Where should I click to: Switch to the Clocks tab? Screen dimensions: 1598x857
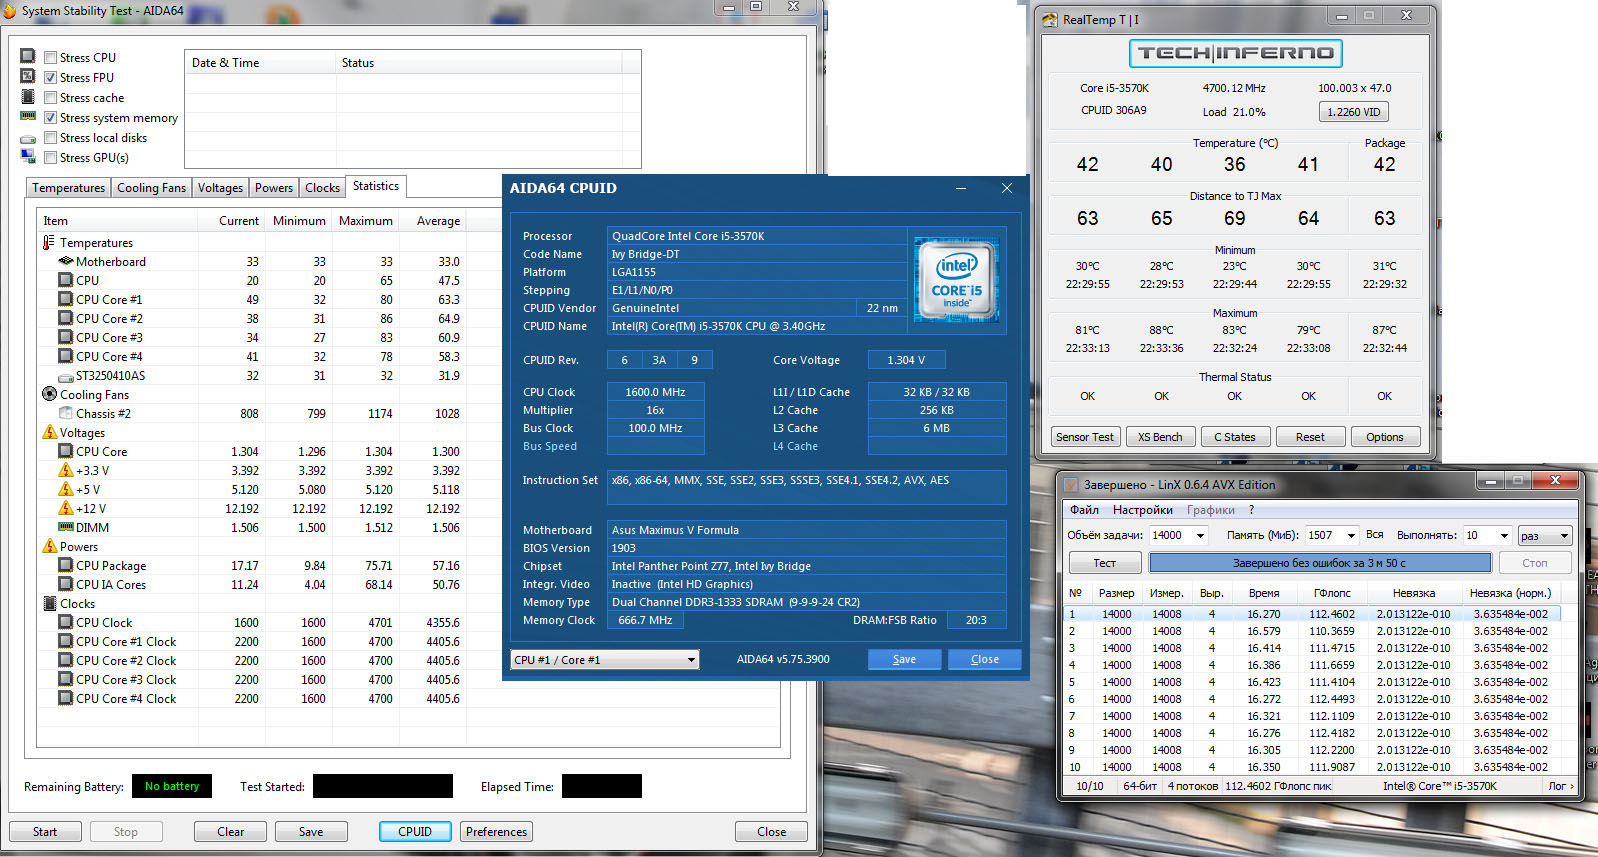click(322, 188)
